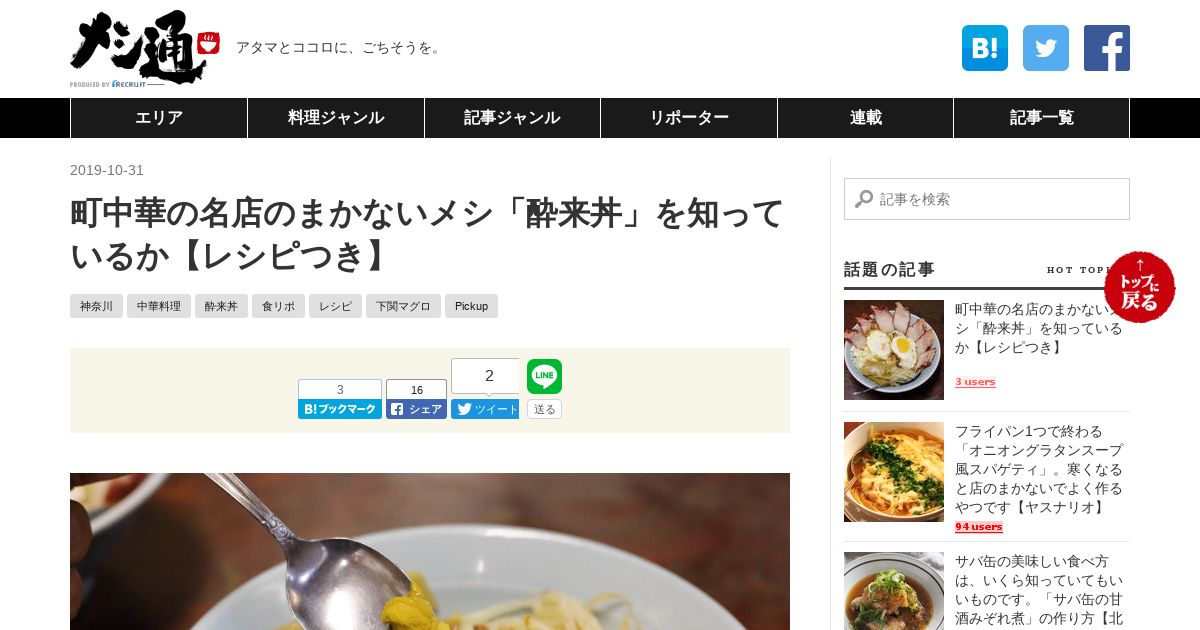Click the 下関マグロ tag
The image size is (1200, 630).
(403, 306)
